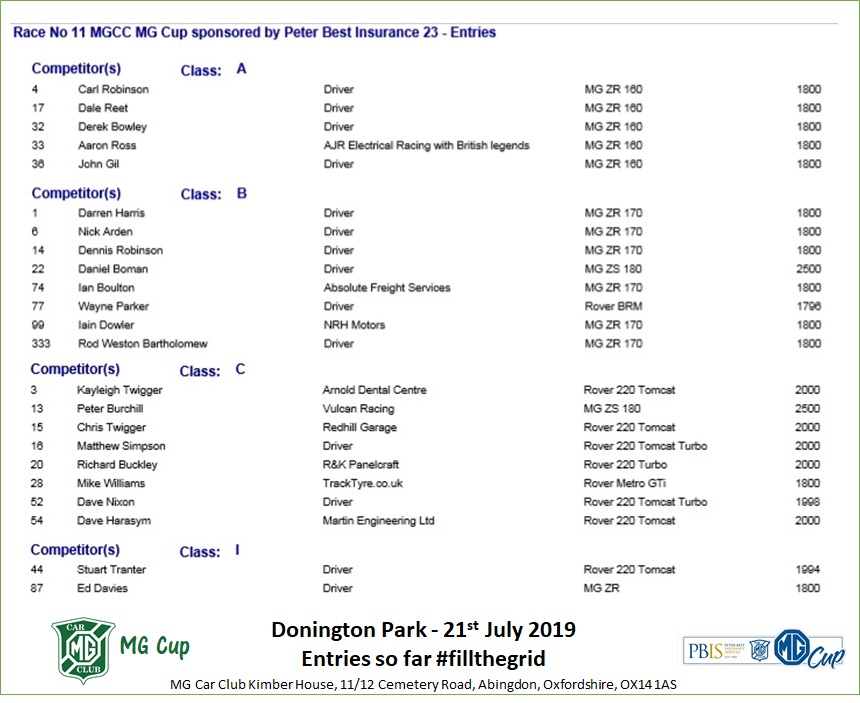Select driver Carl Robinson entry
860x703 pixels.
point(113,89)
